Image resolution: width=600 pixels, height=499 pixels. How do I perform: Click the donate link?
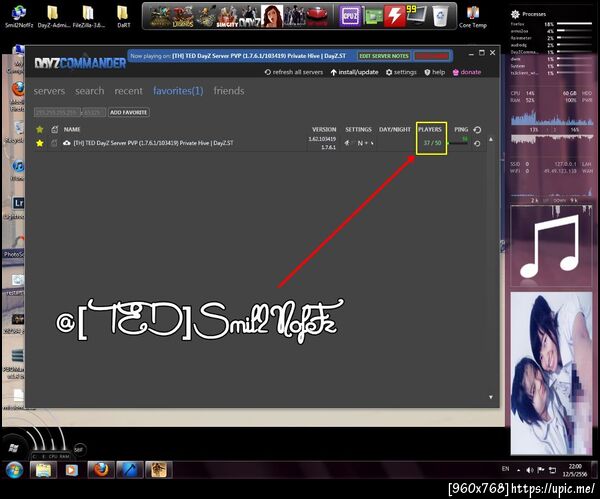click(x=467, y=72)
